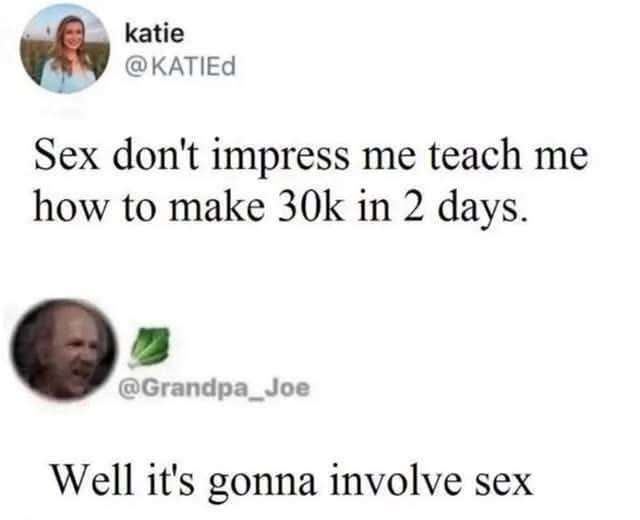Click the leafy green emoji icon

tap(149, 345)
